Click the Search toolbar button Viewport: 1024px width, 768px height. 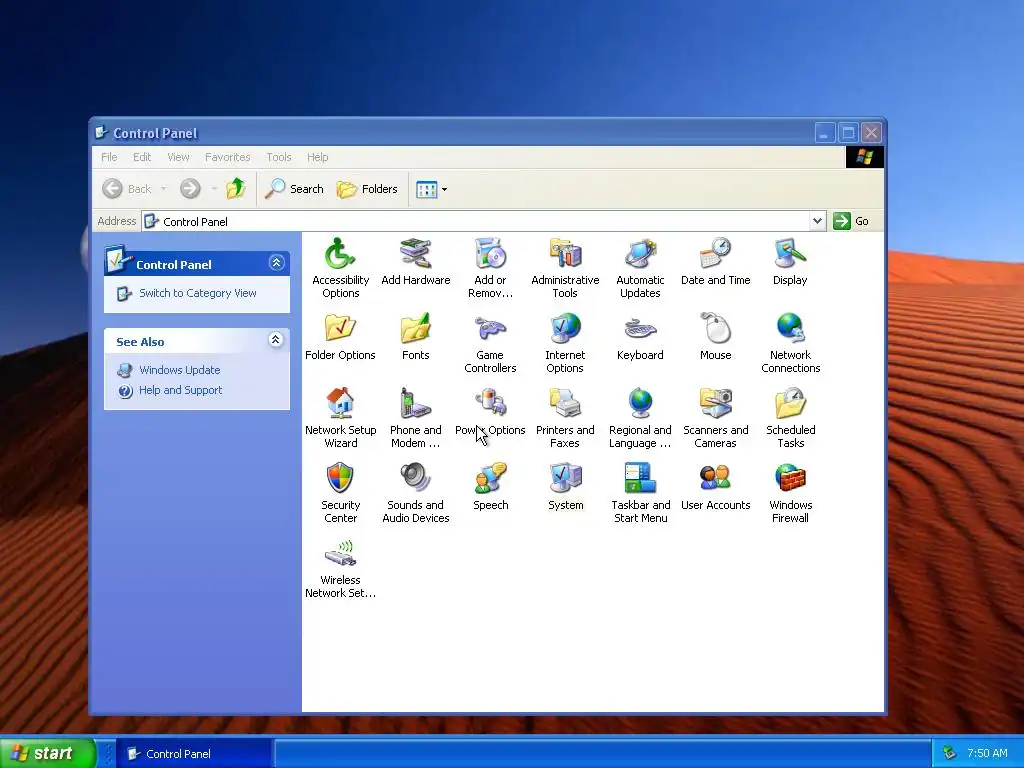point(295,189)
